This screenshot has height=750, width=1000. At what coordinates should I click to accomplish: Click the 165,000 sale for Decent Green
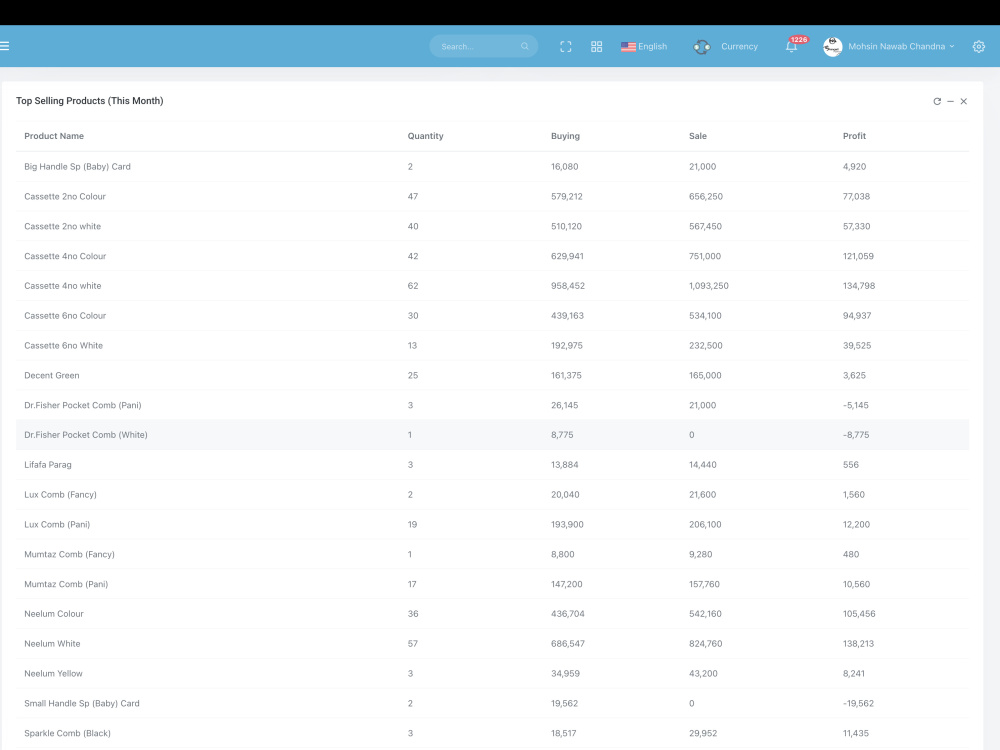(705, 375)
